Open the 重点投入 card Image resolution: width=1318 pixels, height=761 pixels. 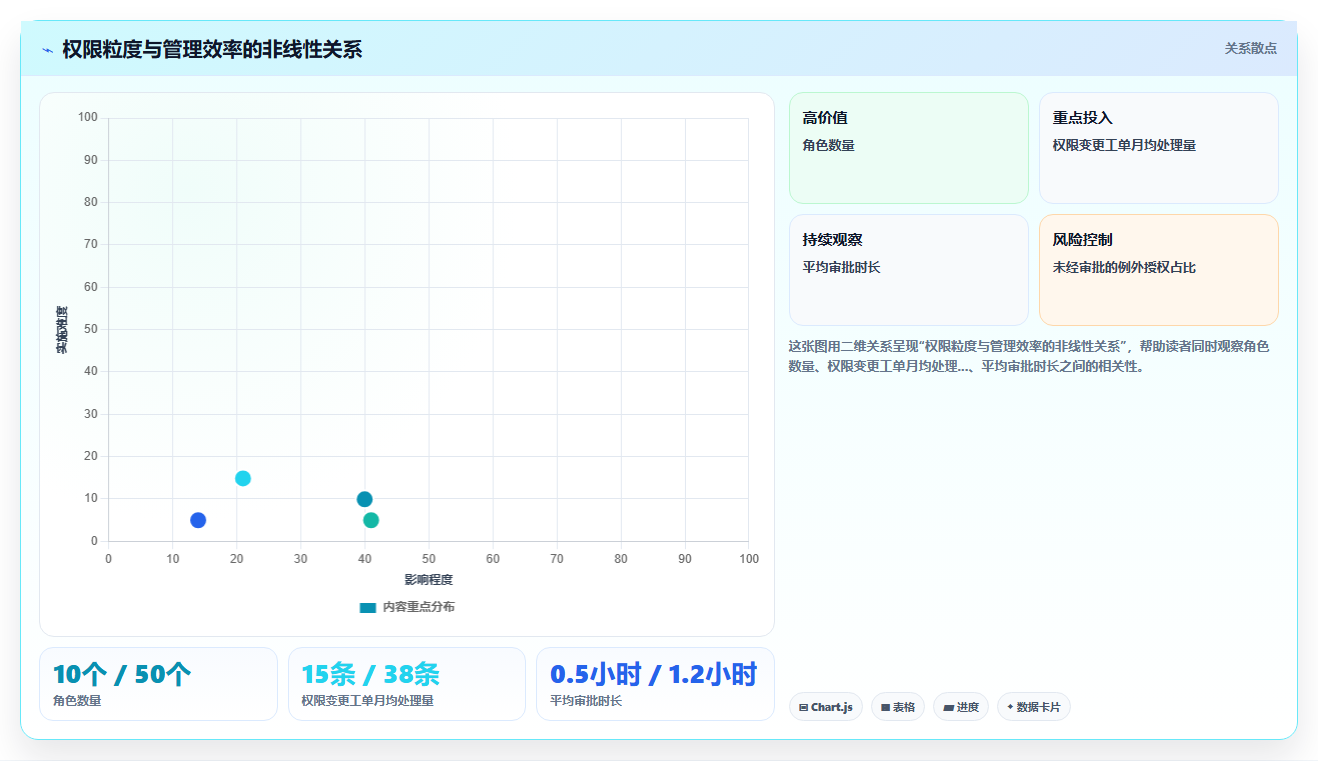1159,148
